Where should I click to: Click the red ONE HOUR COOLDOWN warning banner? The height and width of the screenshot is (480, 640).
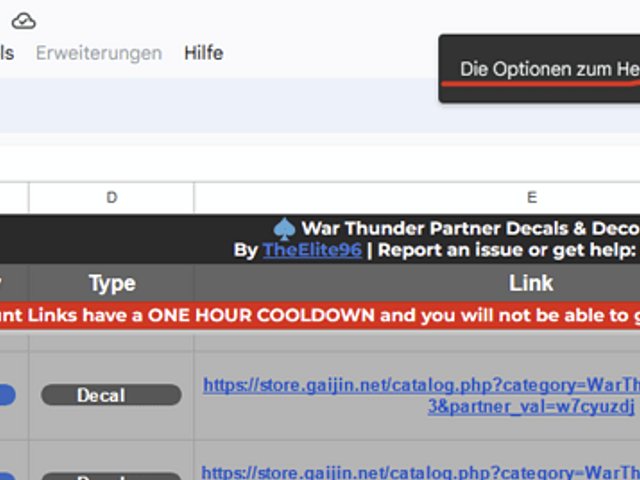pos(320,314)
